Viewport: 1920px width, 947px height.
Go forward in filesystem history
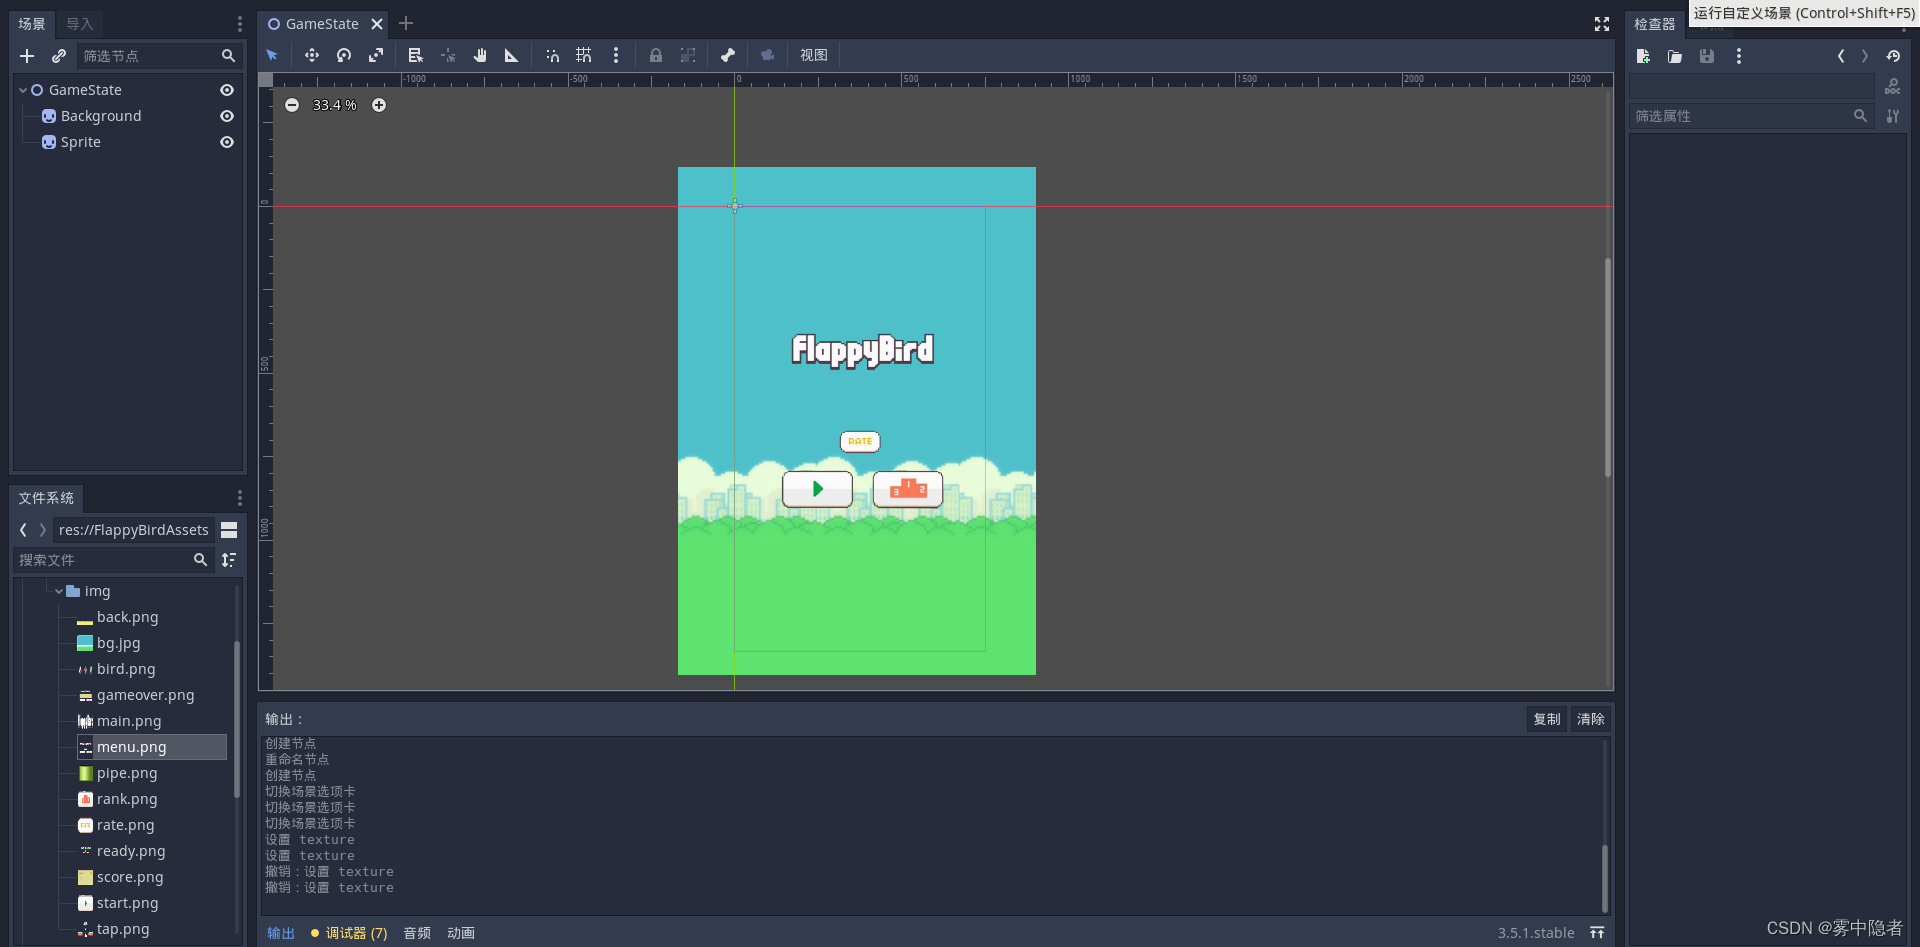(x=43, y=530)
